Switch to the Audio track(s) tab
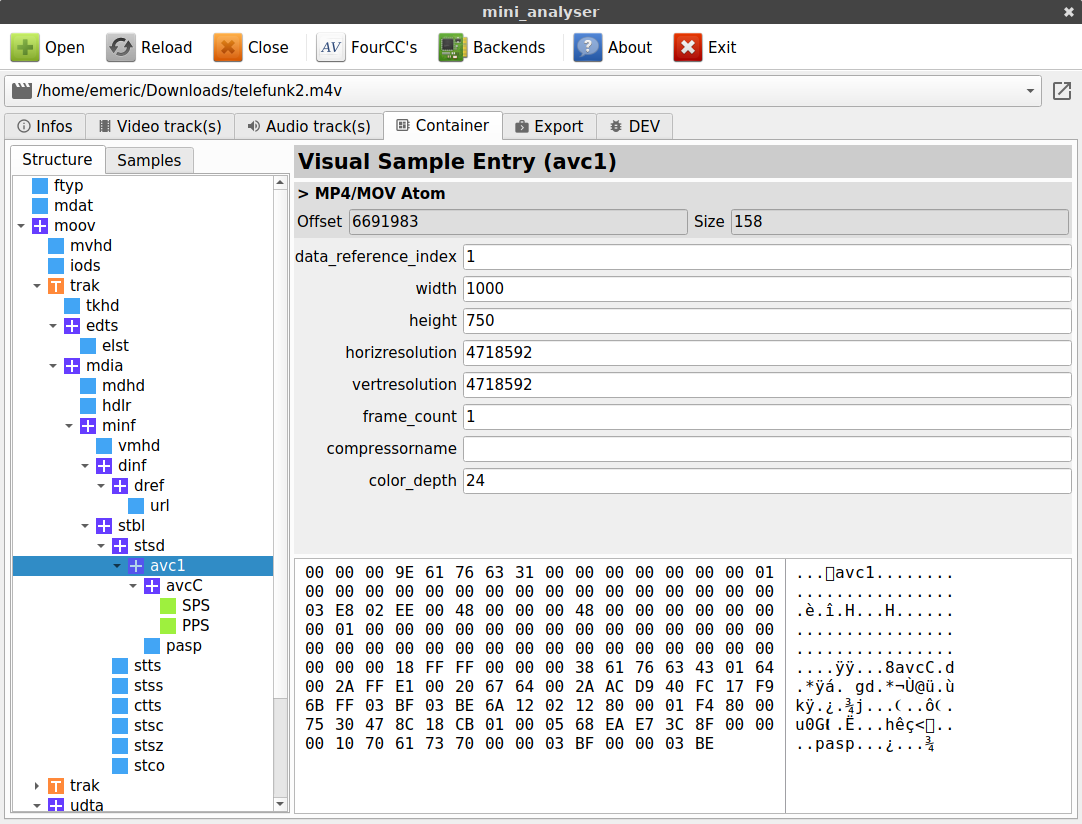1082x824 pixels. pos(309,126)
